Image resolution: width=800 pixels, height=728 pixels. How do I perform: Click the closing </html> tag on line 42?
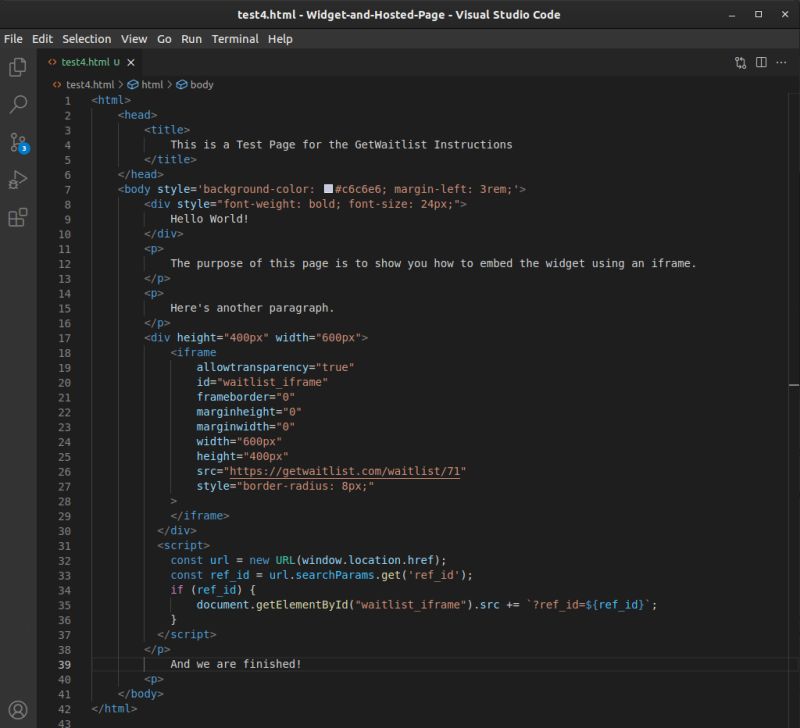pyautogui.click(x=114, y=709)
